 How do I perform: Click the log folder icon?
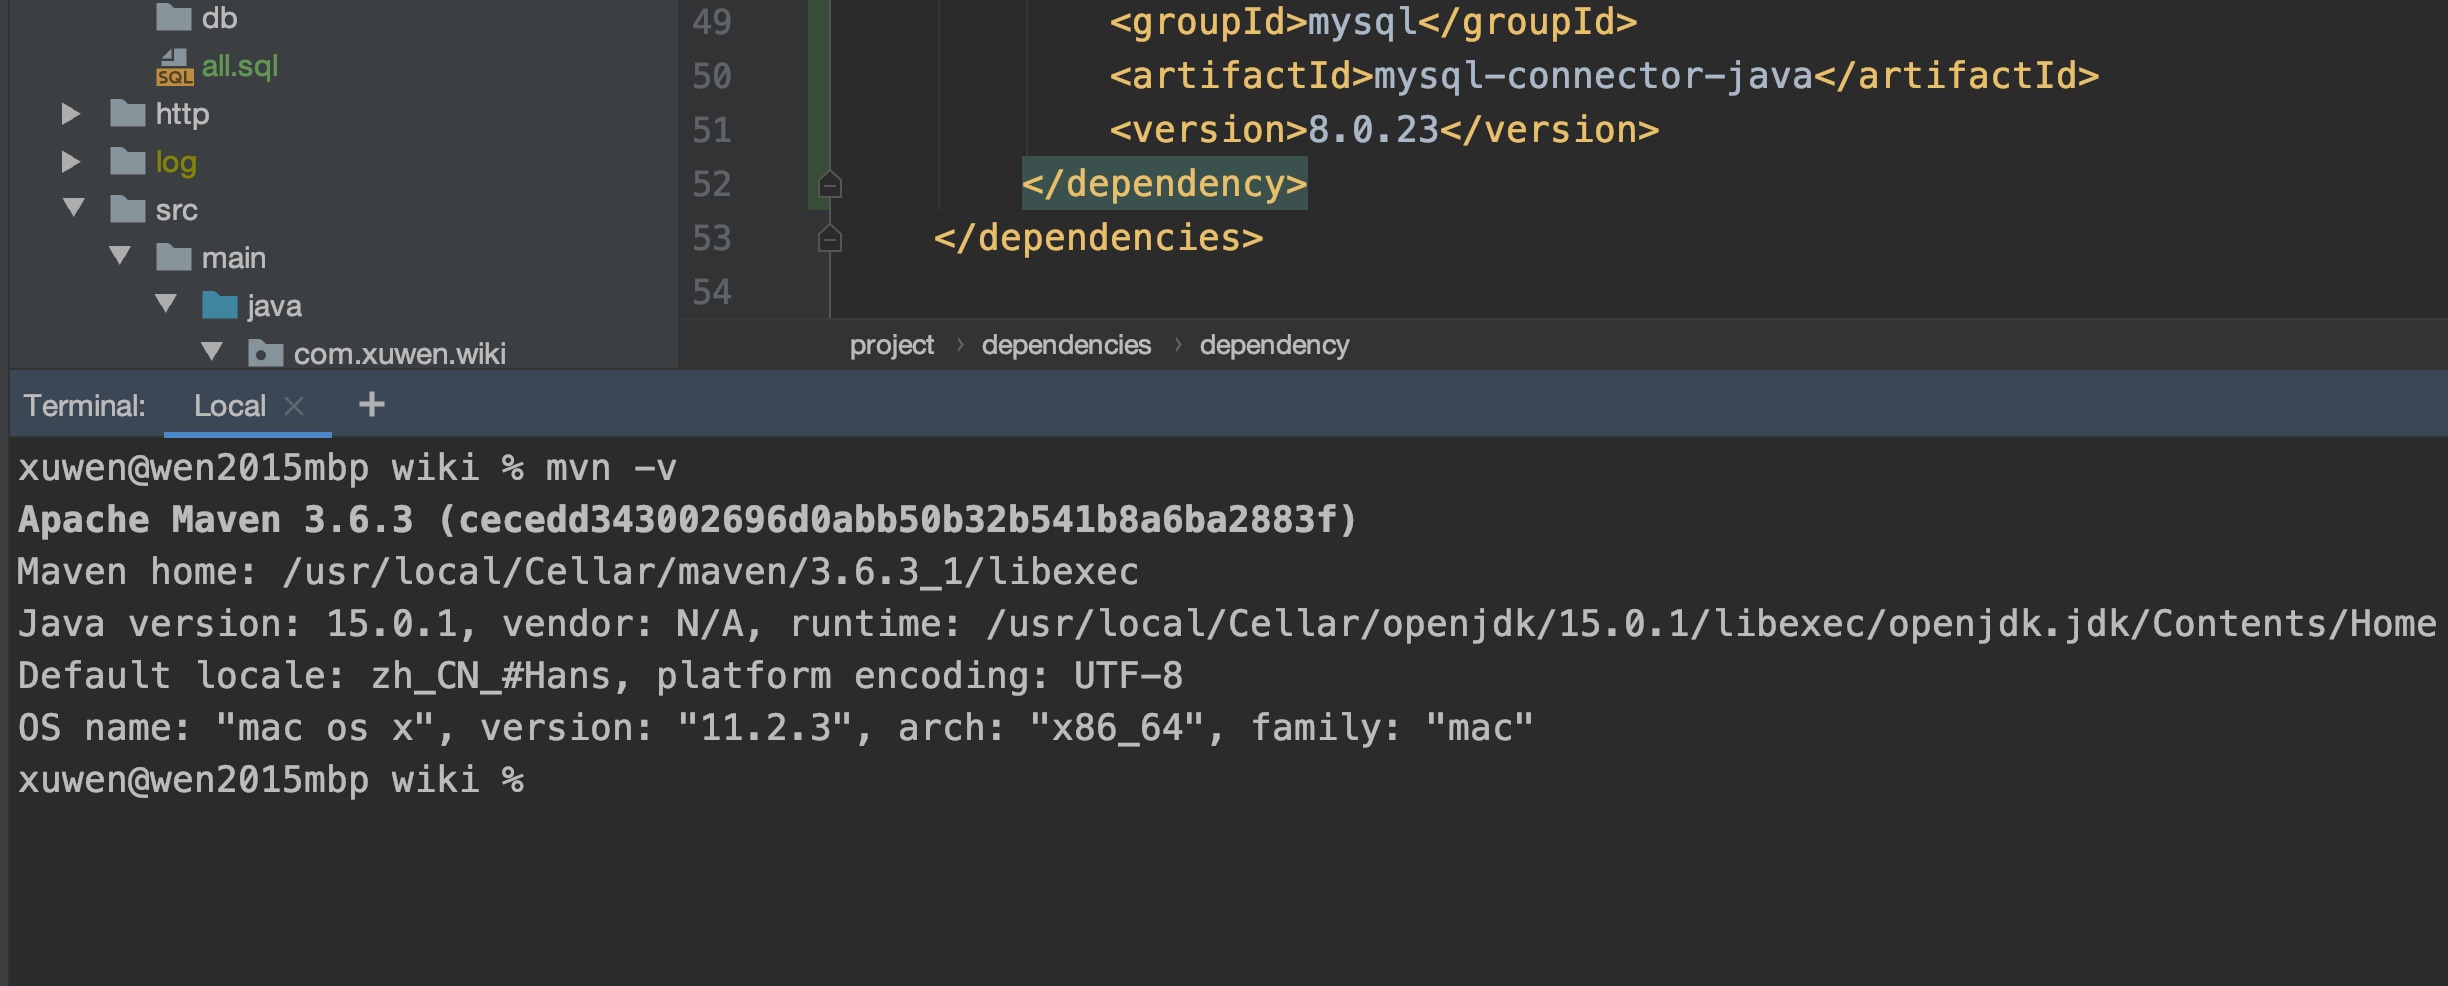pos(128,162)
